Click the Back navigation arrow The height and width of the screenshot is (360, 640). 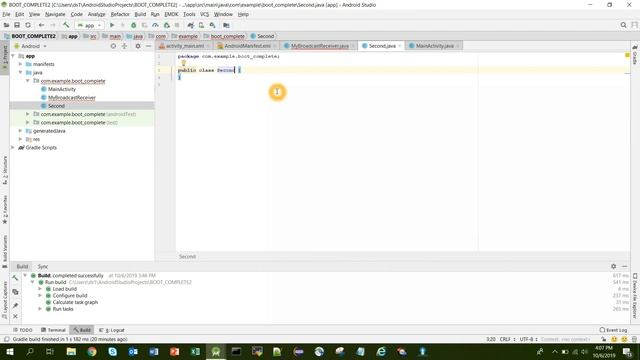click(x=41, y=25)
